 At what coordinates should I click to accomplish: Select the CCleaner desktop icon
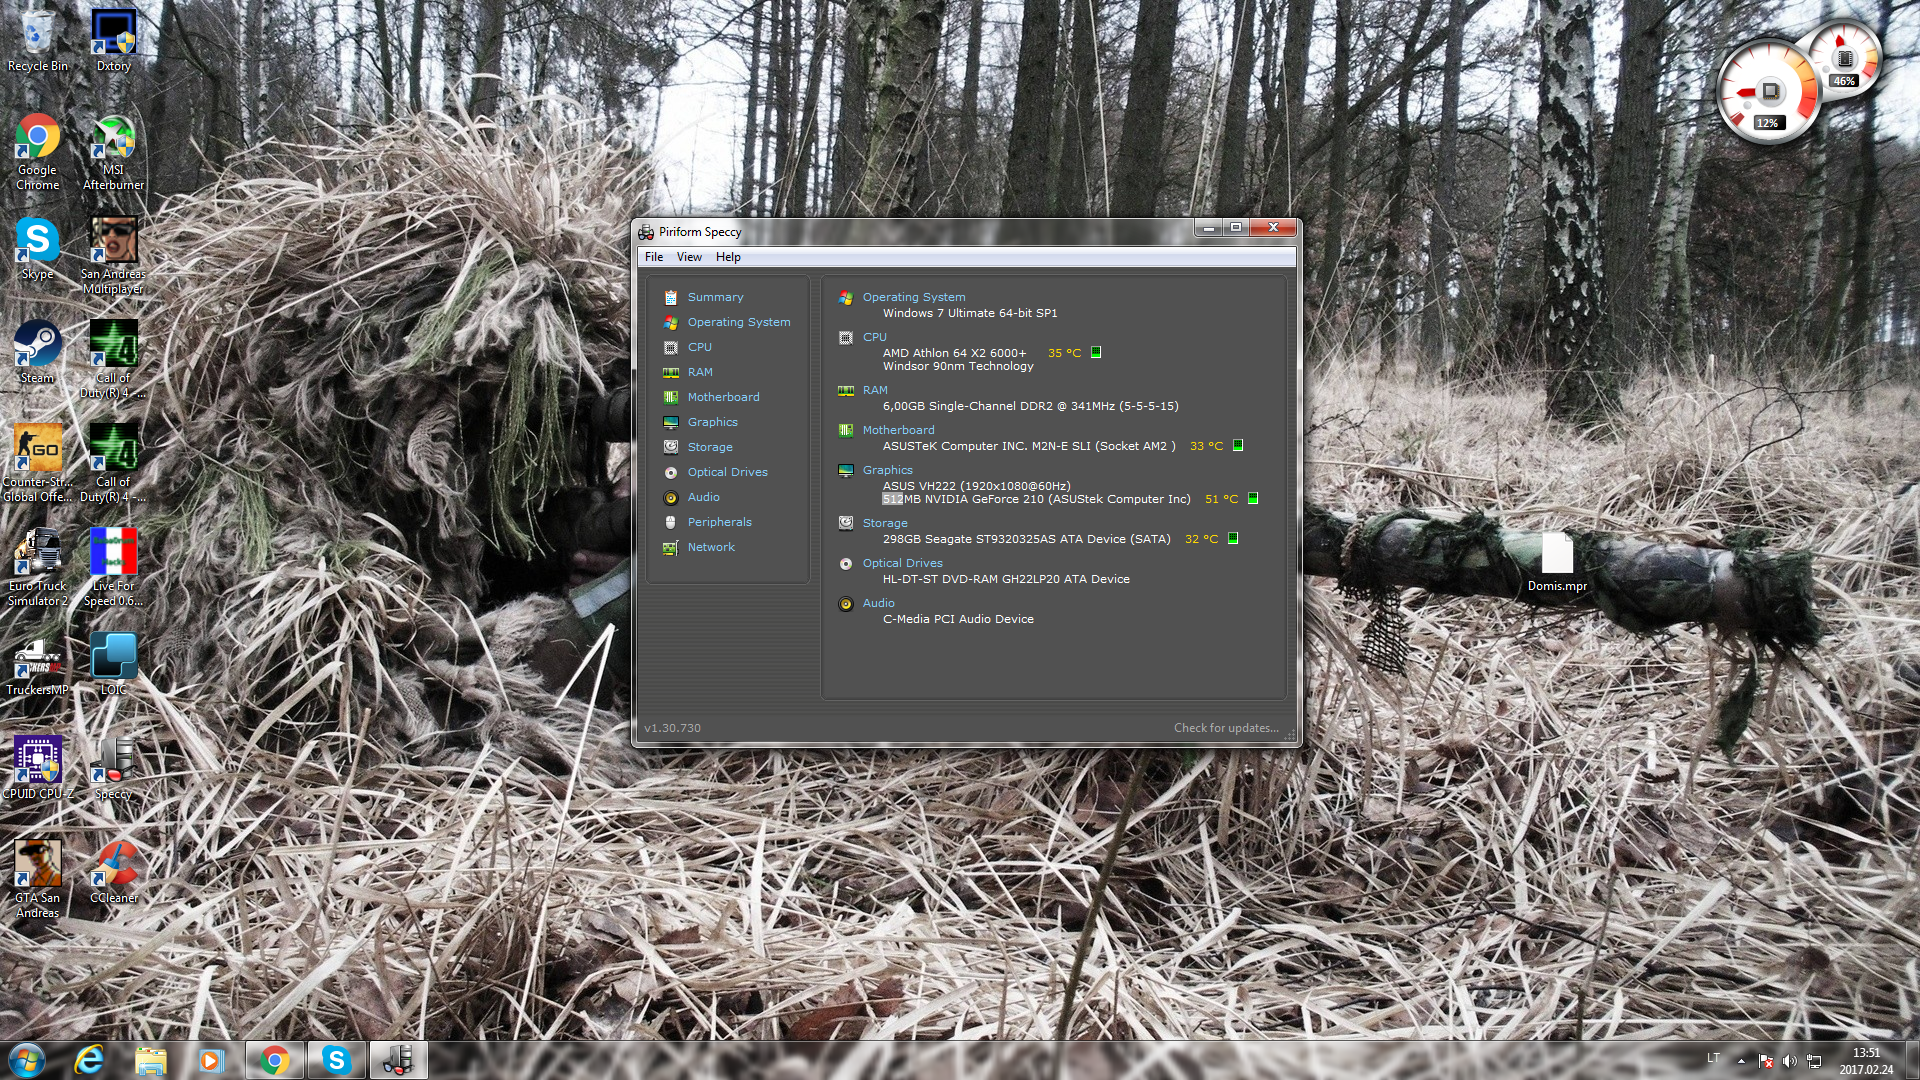point(113,873)
